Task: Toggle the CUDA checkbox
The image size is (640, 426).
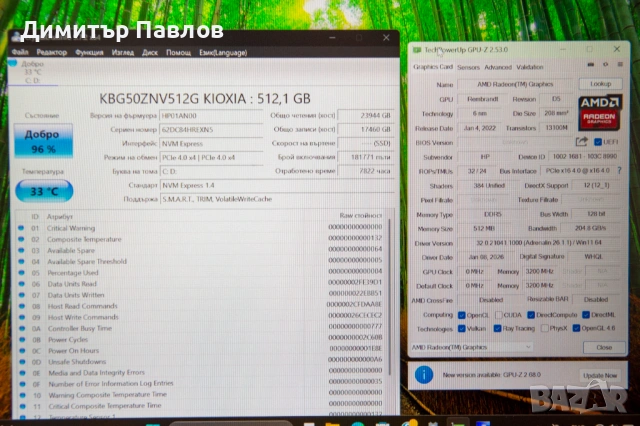Action: click(498, 315)
